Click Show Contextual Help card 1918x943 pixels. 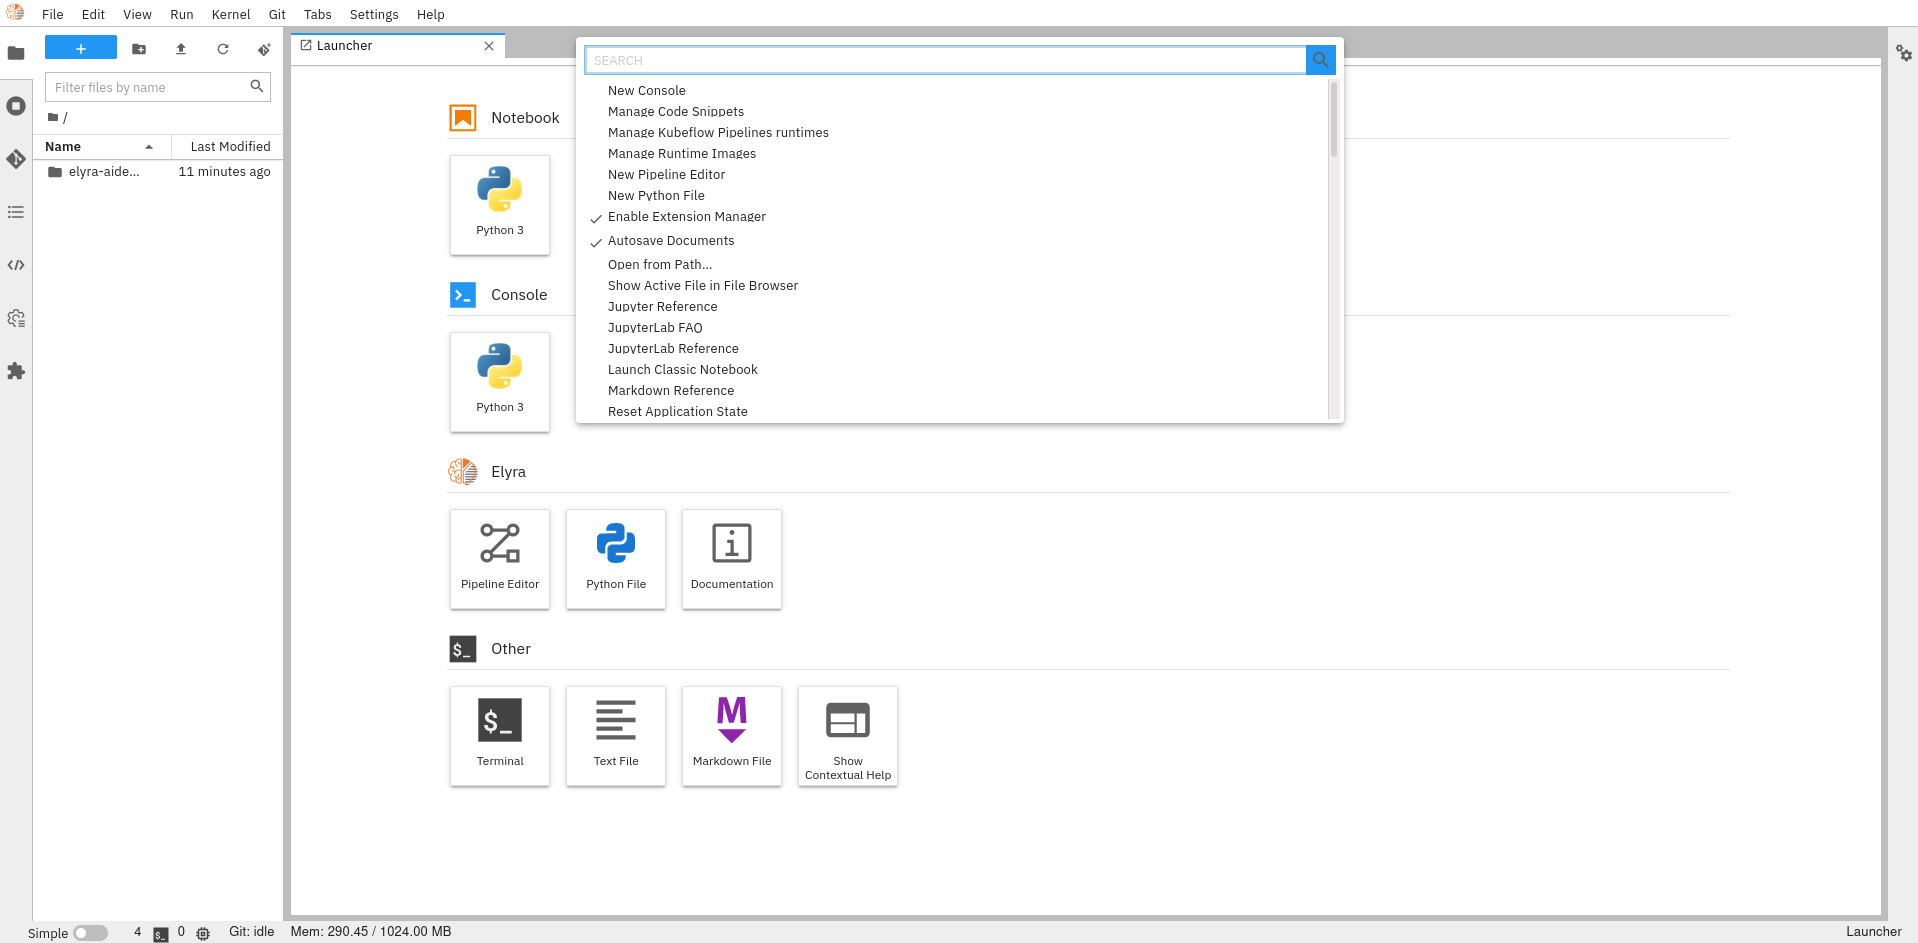tap(848, 736)
